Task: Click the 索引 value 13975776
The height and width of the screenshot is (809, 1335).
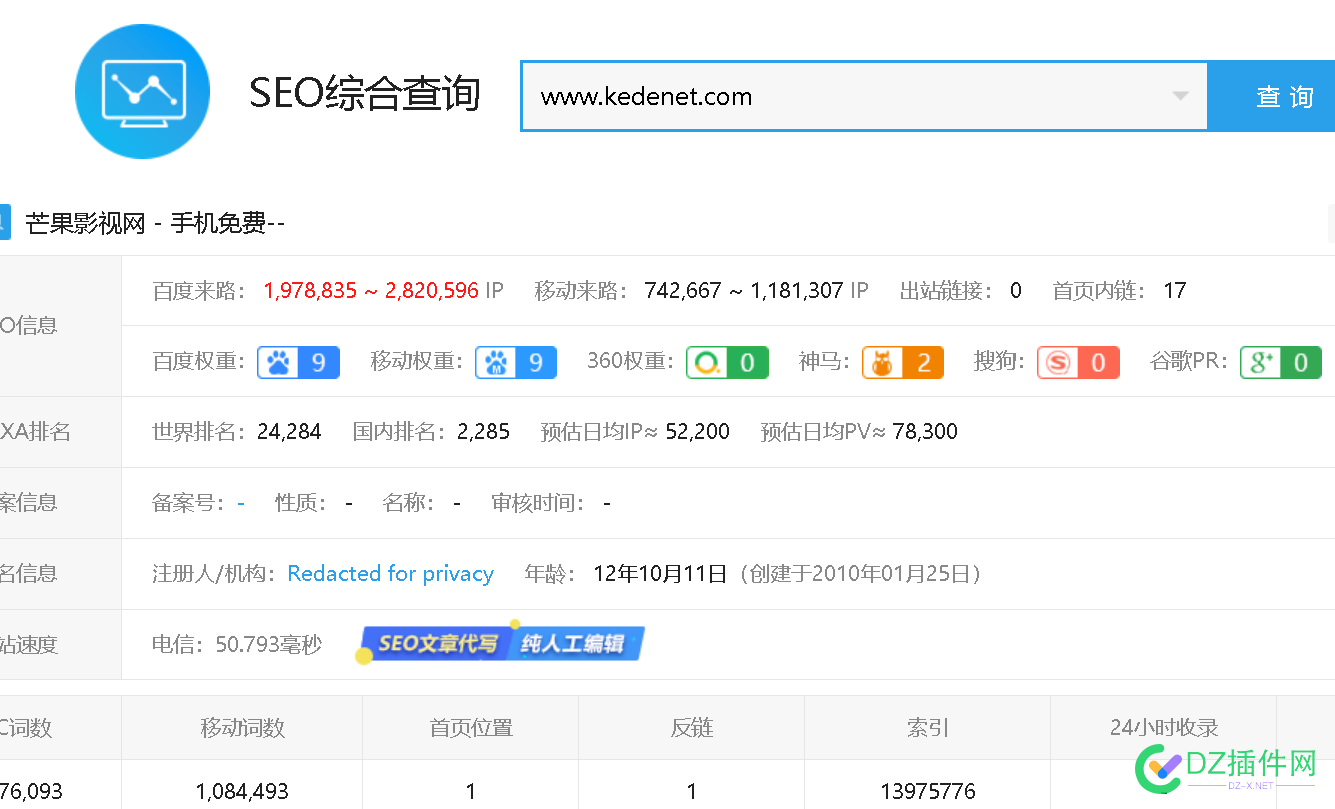Action: (928, 792)
